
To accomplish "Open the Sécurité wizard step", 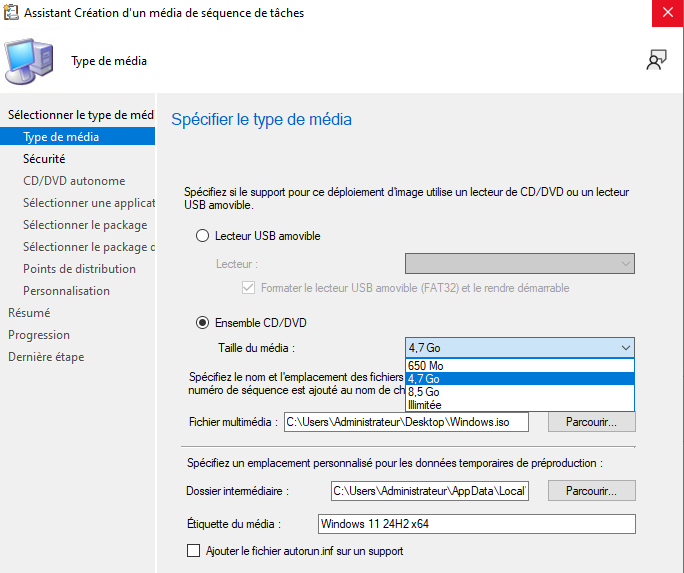I will tap(44, 159).
